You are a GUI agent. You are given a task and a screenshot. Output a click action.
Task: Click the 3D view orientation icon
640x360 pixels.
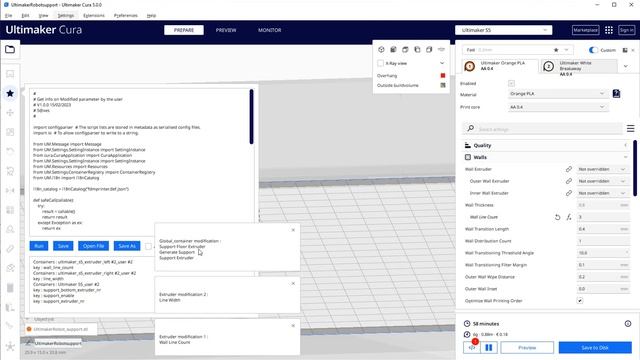coord(381,49)
